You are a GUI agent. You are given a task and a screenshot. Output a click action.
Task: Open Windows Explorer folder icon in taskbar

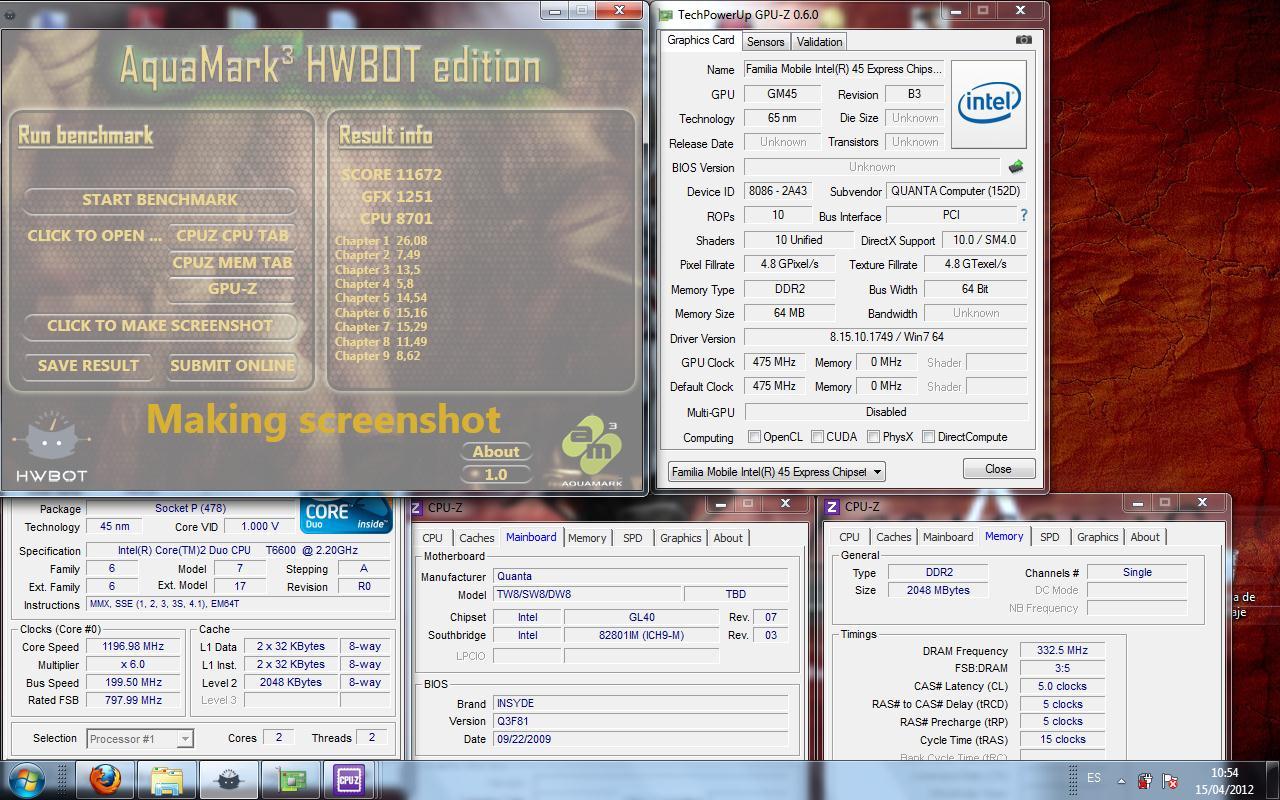tap(167, 779)
